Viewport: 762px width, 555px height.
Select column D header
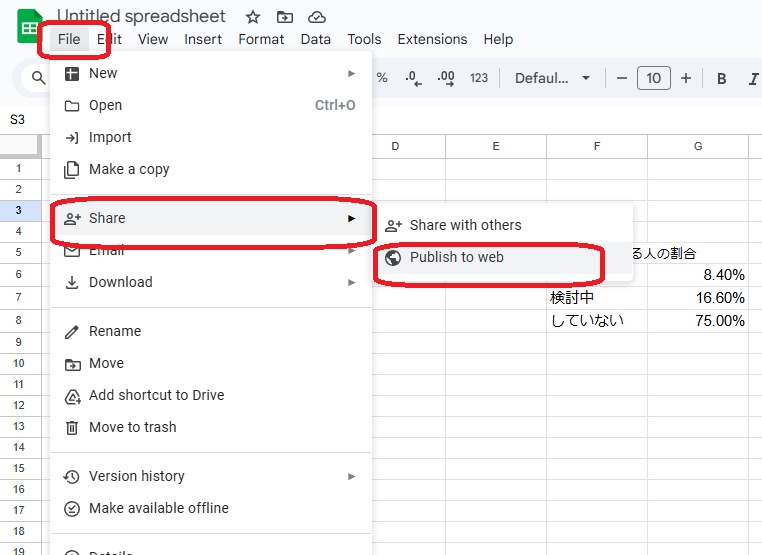(x=408, y=146)
